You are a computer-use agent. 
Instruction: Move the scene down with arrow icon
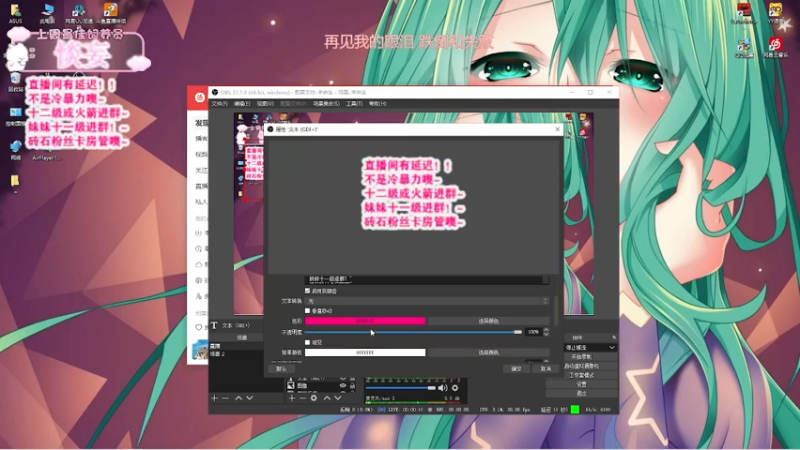pyautogui.click(x=249, y=398)
